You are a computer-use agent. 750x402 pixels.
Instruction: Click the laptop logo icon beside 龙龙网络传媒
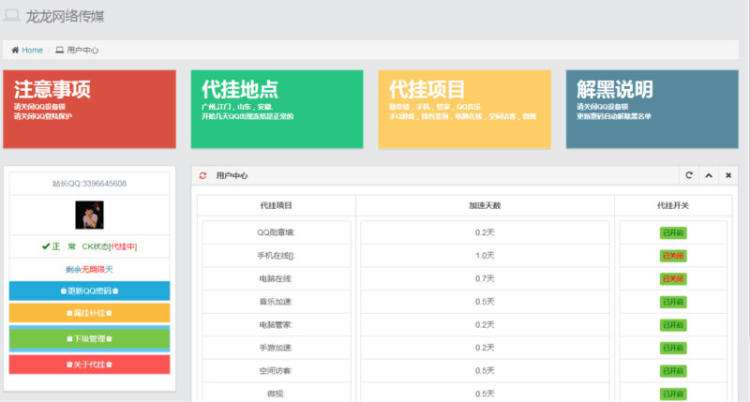(12, 16)
